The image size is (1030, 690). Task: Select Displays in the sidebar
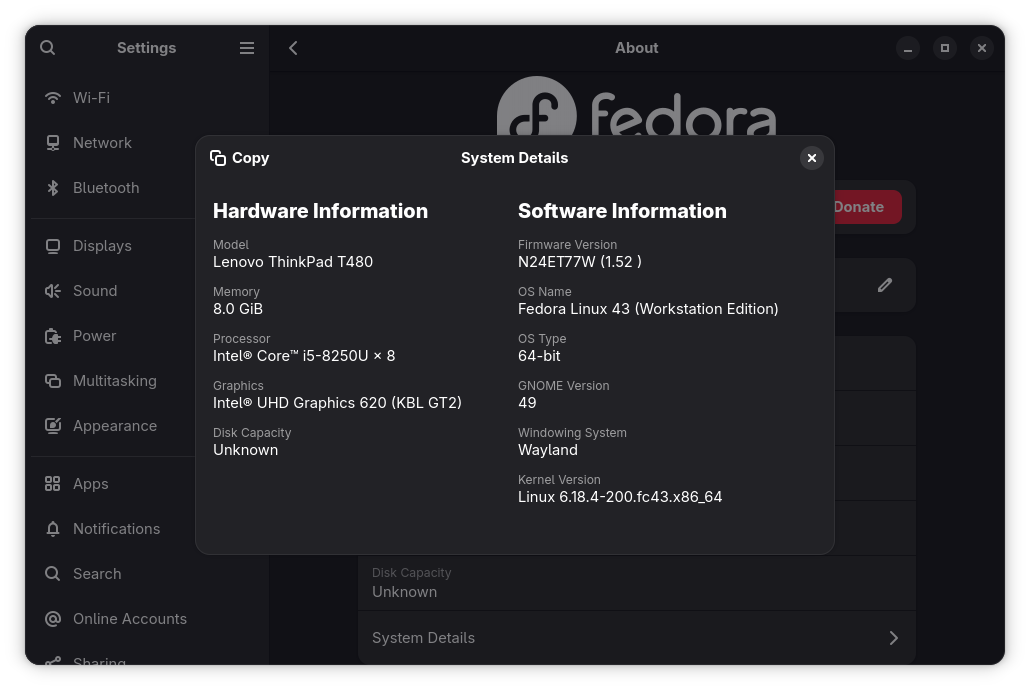[102, 246]
